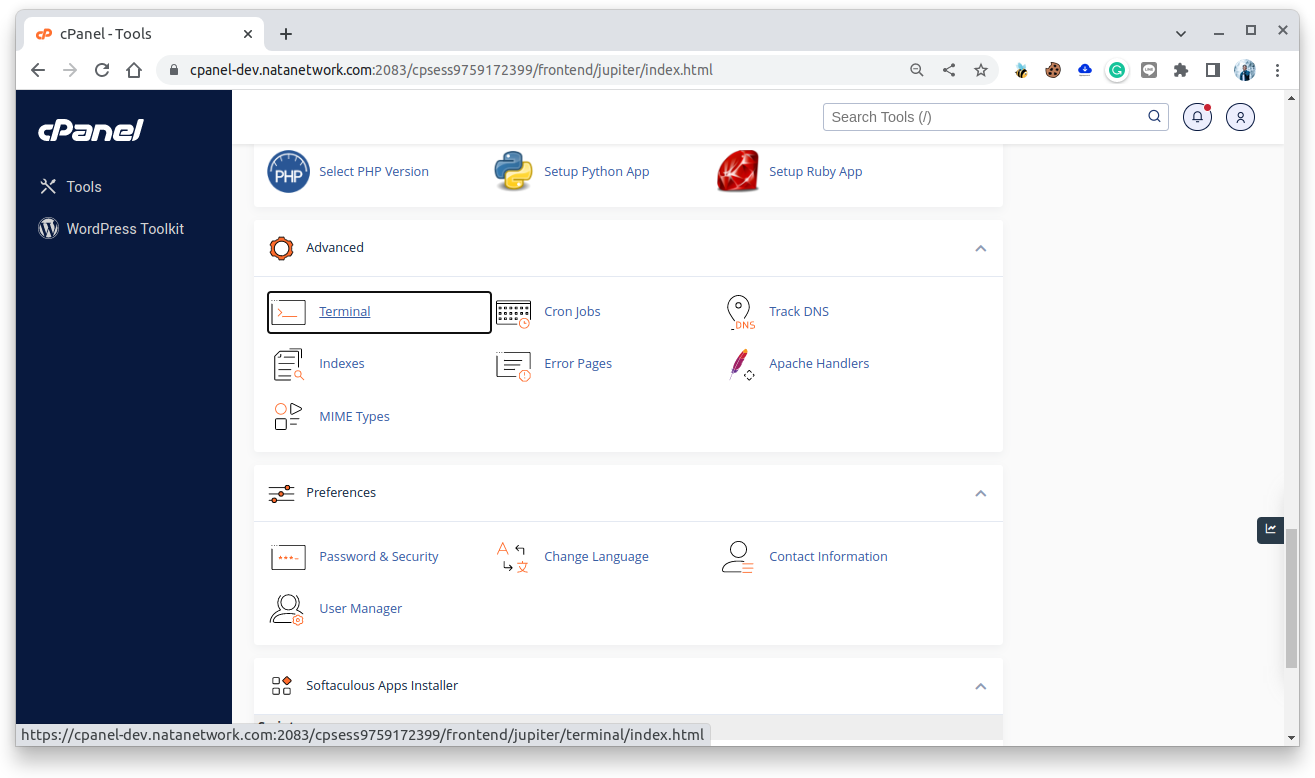Viewport: 1315px width, 778px height.
Task: Click the browser share icon
Action: (x=949, y=70)
